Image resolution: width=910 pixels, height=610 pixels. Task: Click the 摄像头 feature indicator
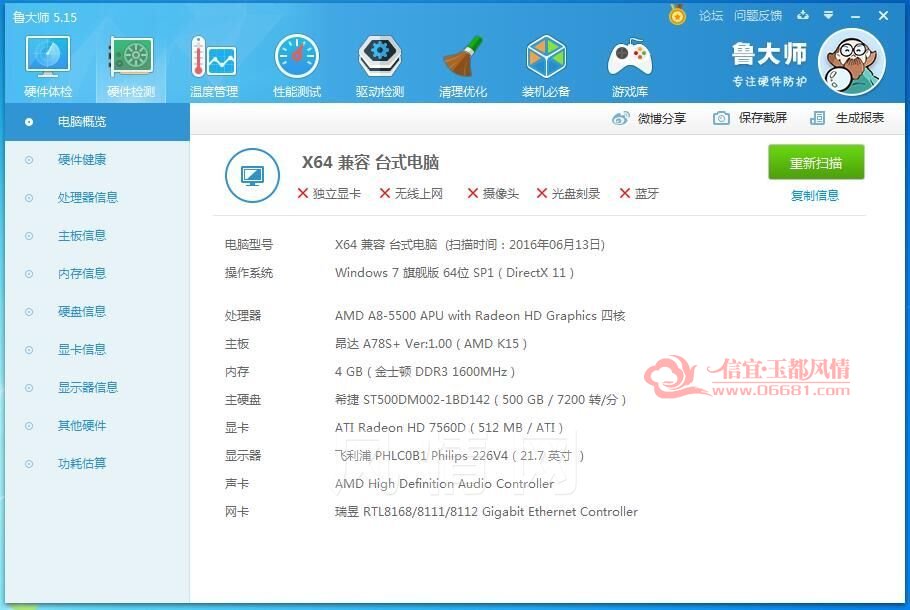click(493, 193)
